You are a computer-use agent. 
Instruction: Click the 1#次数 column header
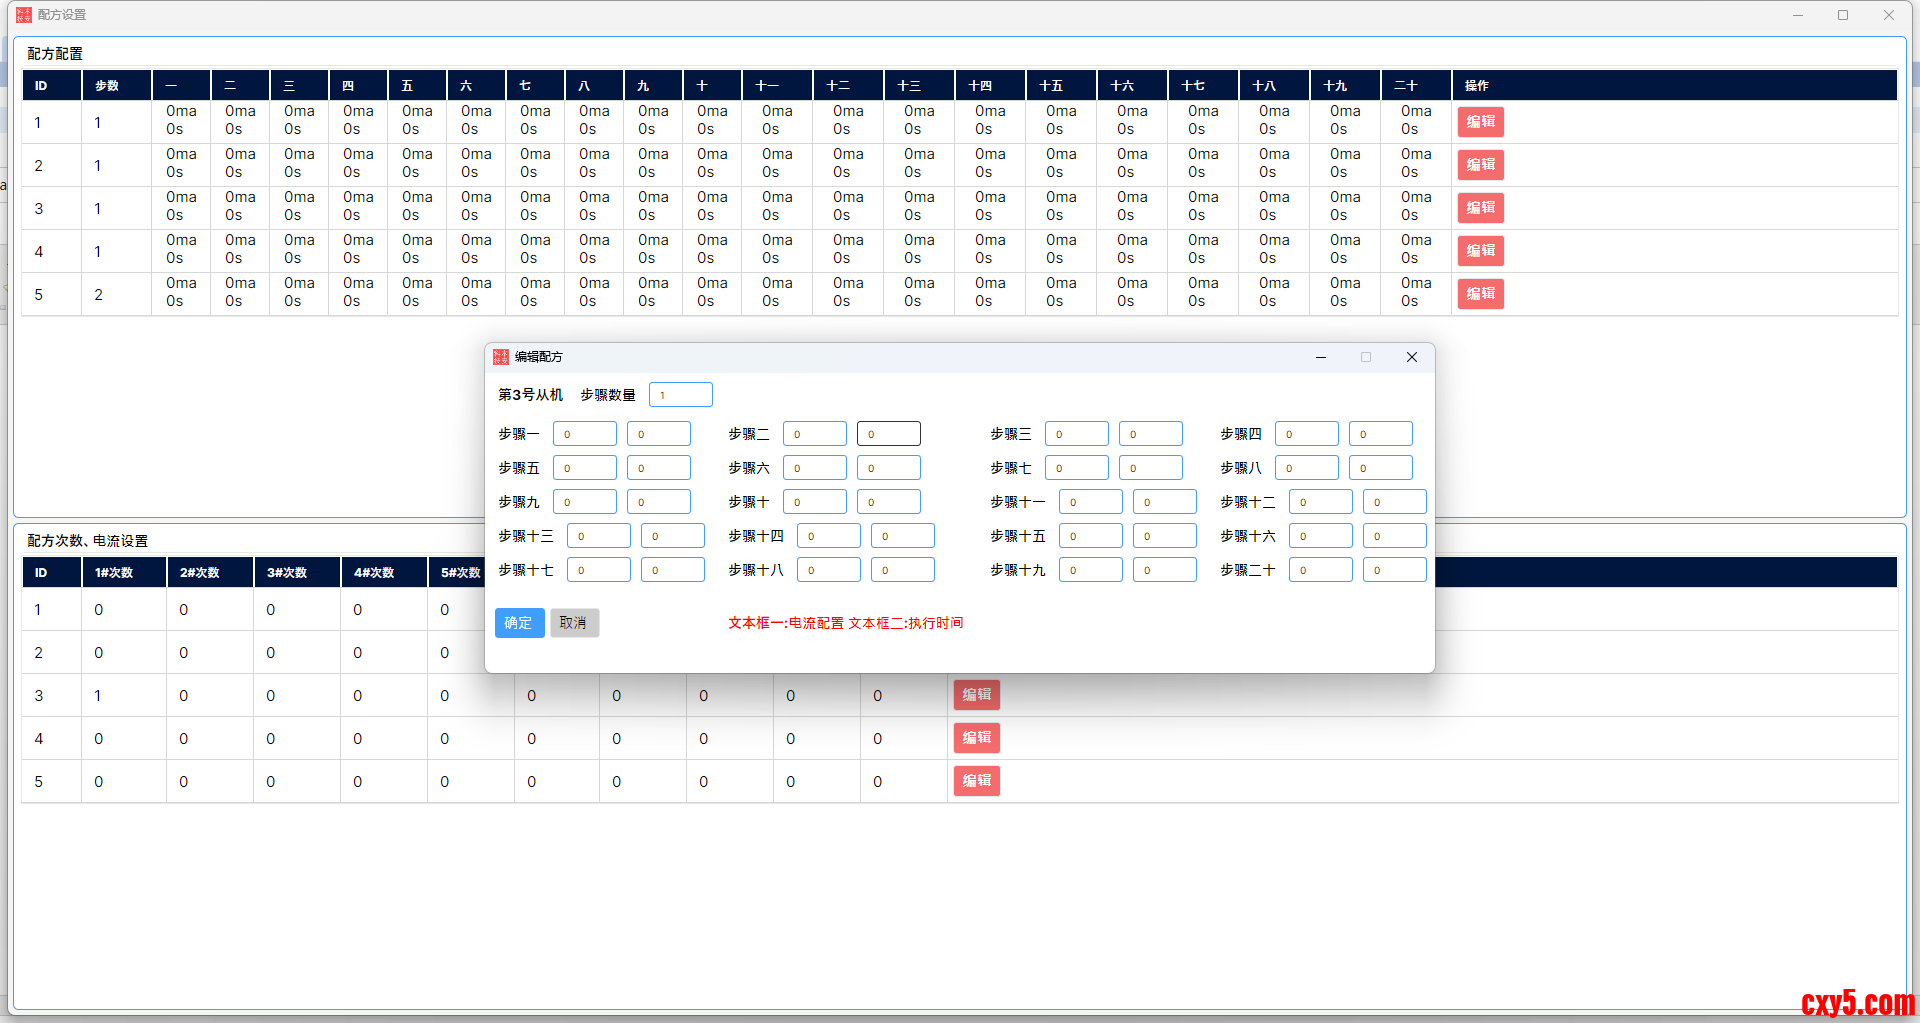tap(114, 573)
